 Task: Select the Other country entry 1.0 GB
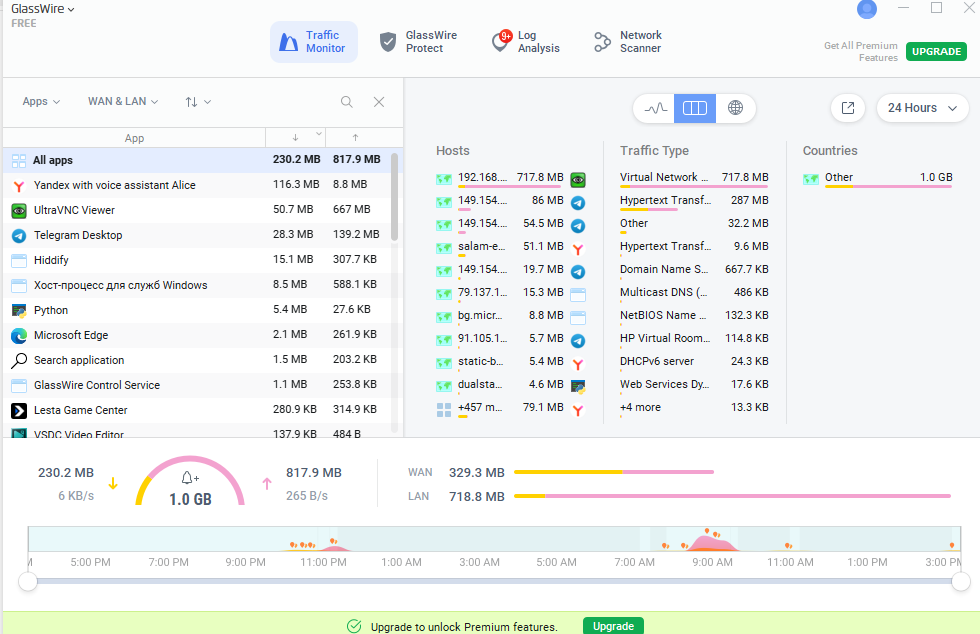click(877, 179)
